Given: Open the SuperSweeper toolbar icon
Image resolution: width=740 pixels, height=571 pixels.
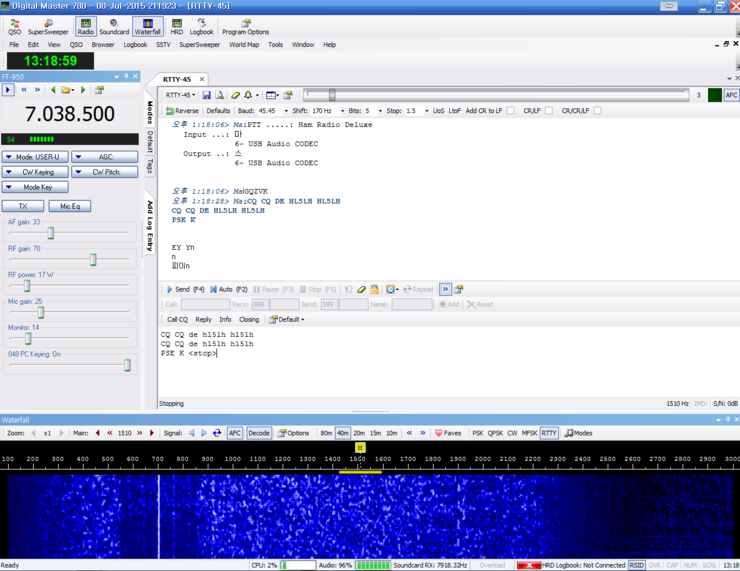Looking at the screenshot, I should pyautogui.click(x=48, y=26).
